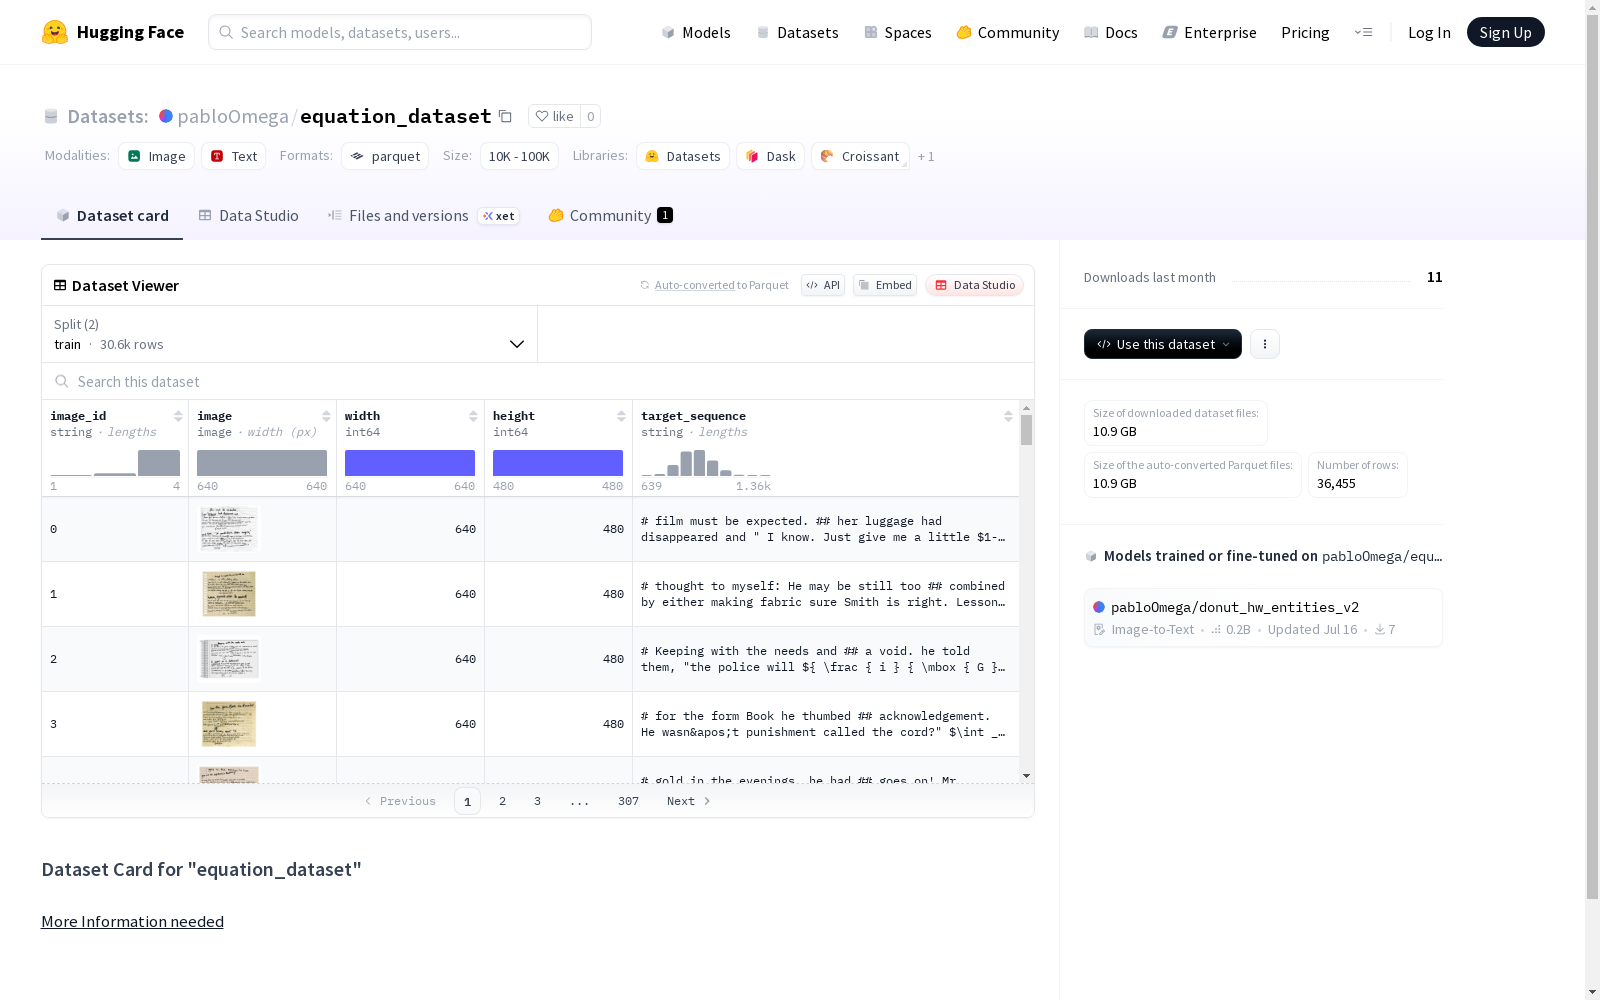Open the Models navigation item
The height and width of the screenshot is (1000, 1600).
696,32
